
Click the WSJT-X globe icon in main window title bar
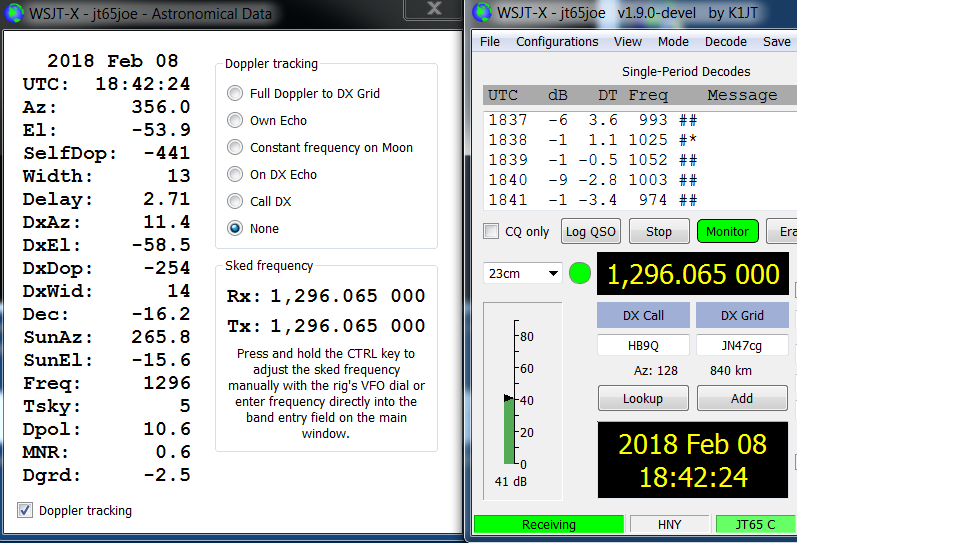coord(483,13)
